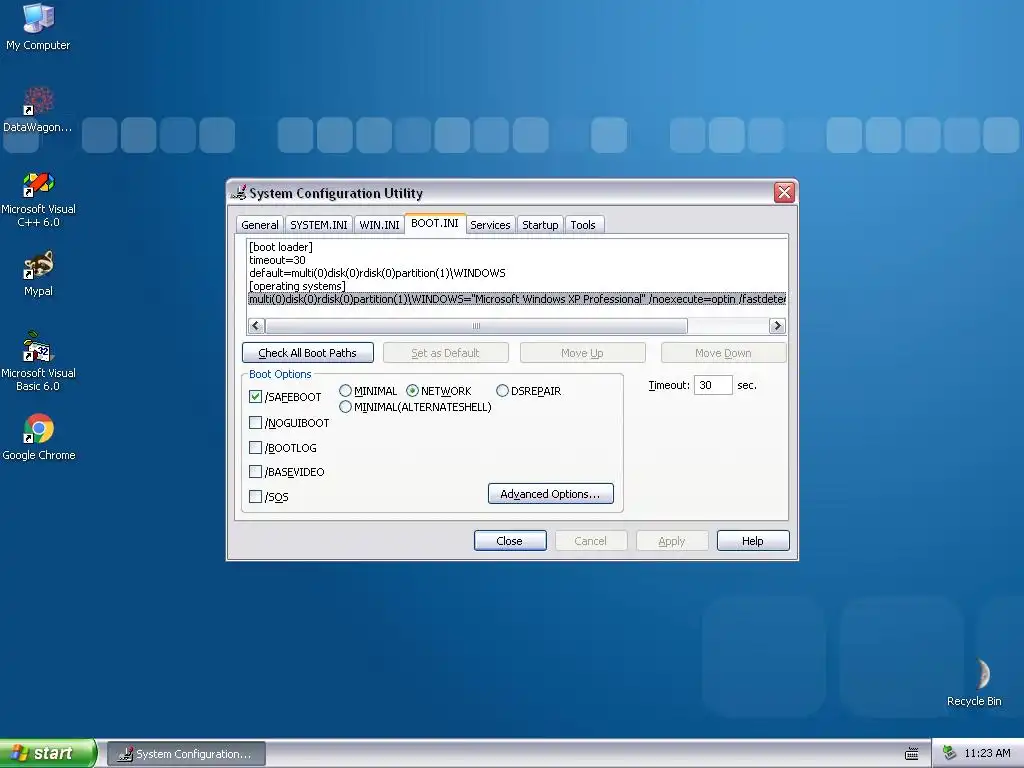The height and width of the screenshot is (768, 1024).
Task: Select the MINIMAL safeboot radio button
Action: click(x=345, y=391)
